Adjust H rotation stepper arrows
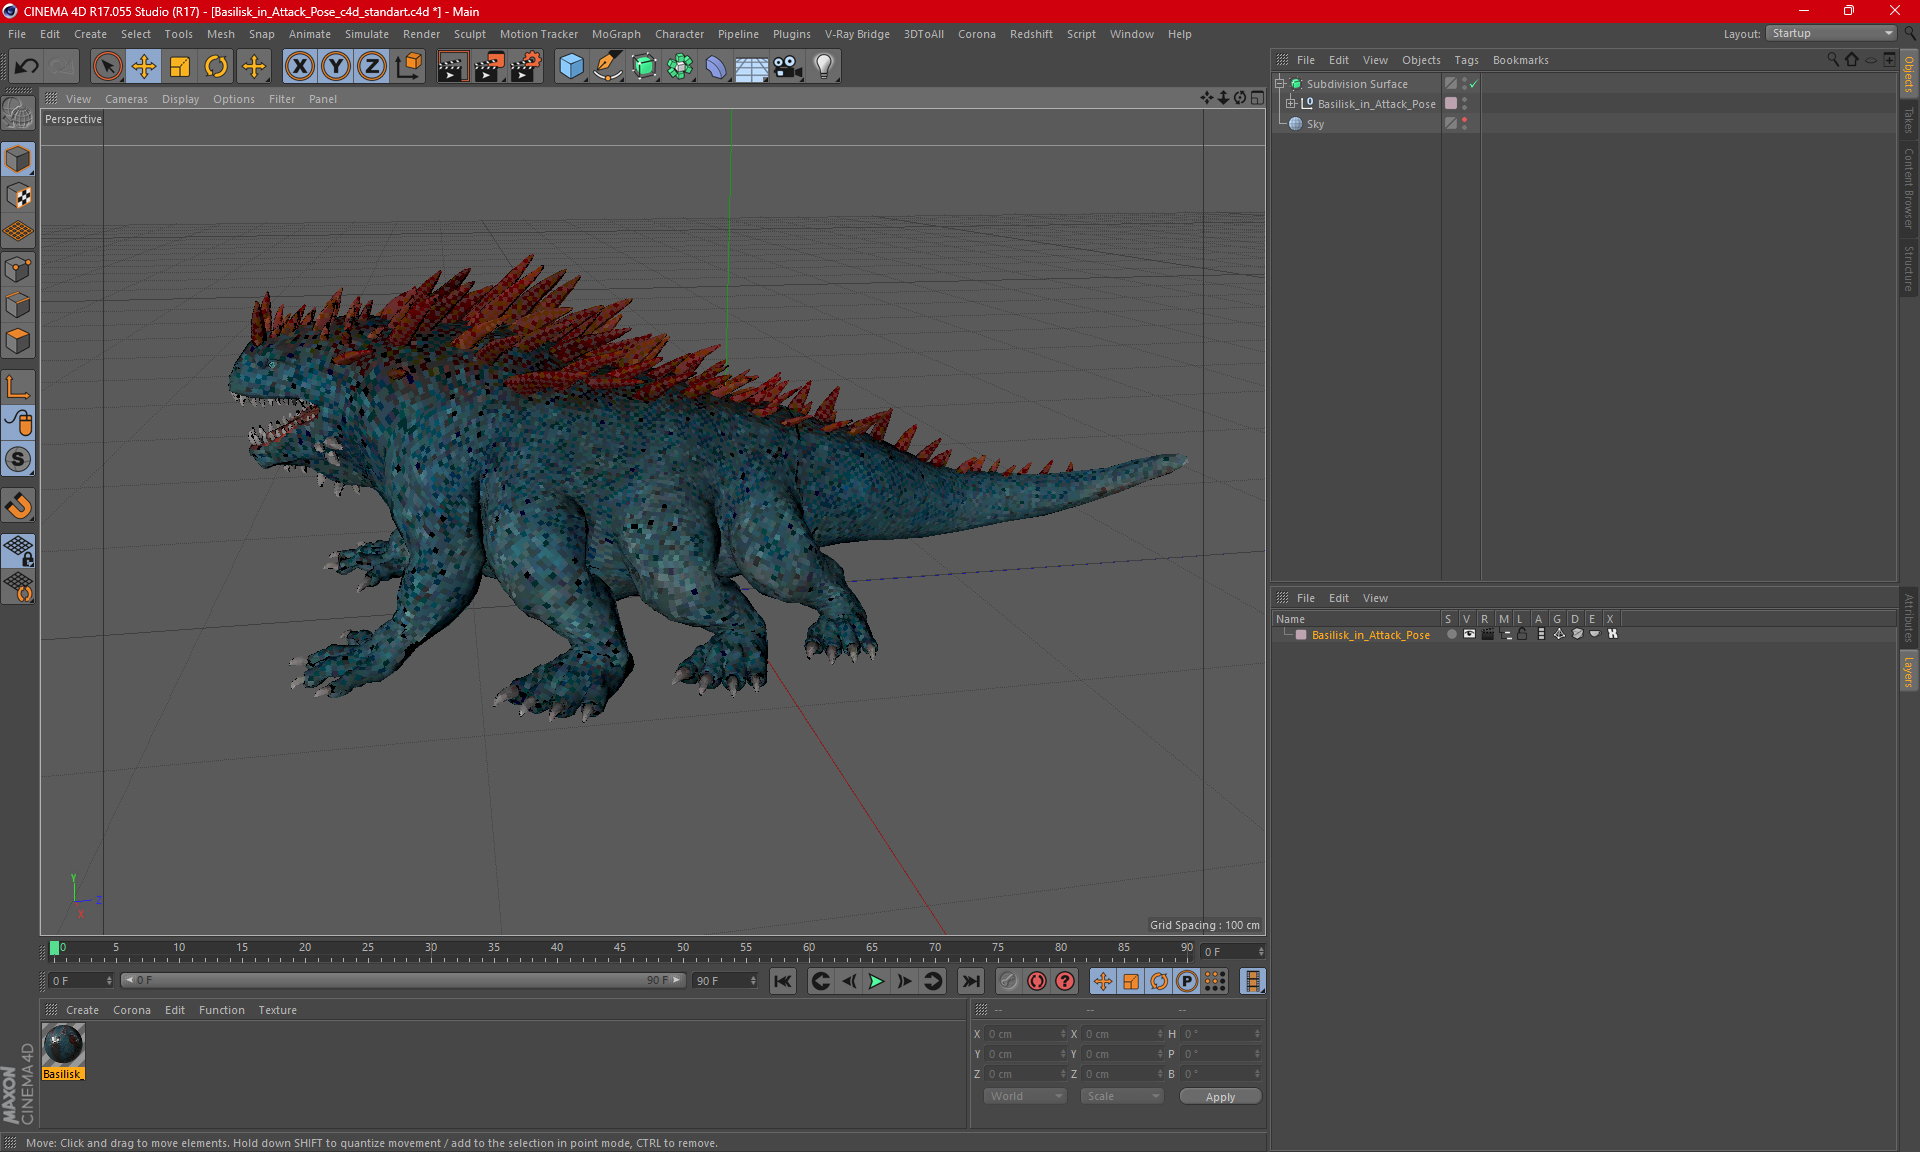This screenshot has width=1920, height=1152. tap(1257, 1034)
